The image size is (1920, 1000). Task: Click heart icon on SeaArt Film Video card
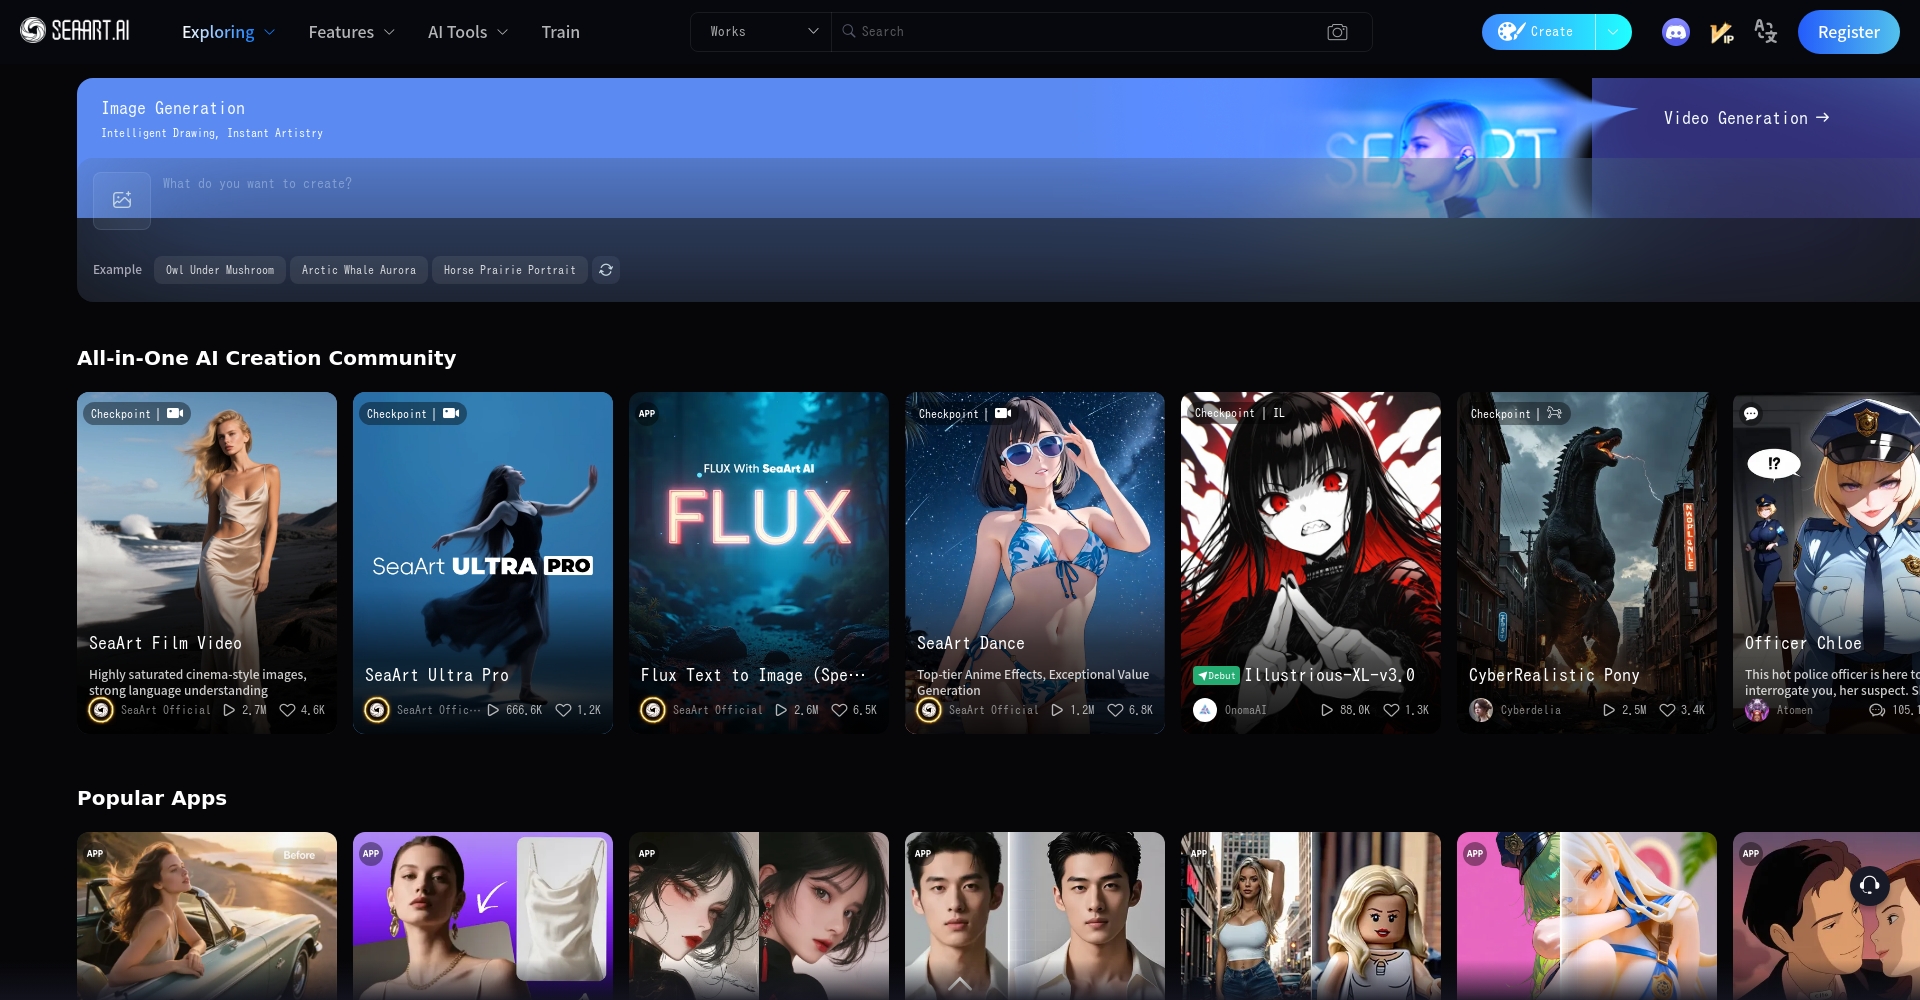click(288, 710)
